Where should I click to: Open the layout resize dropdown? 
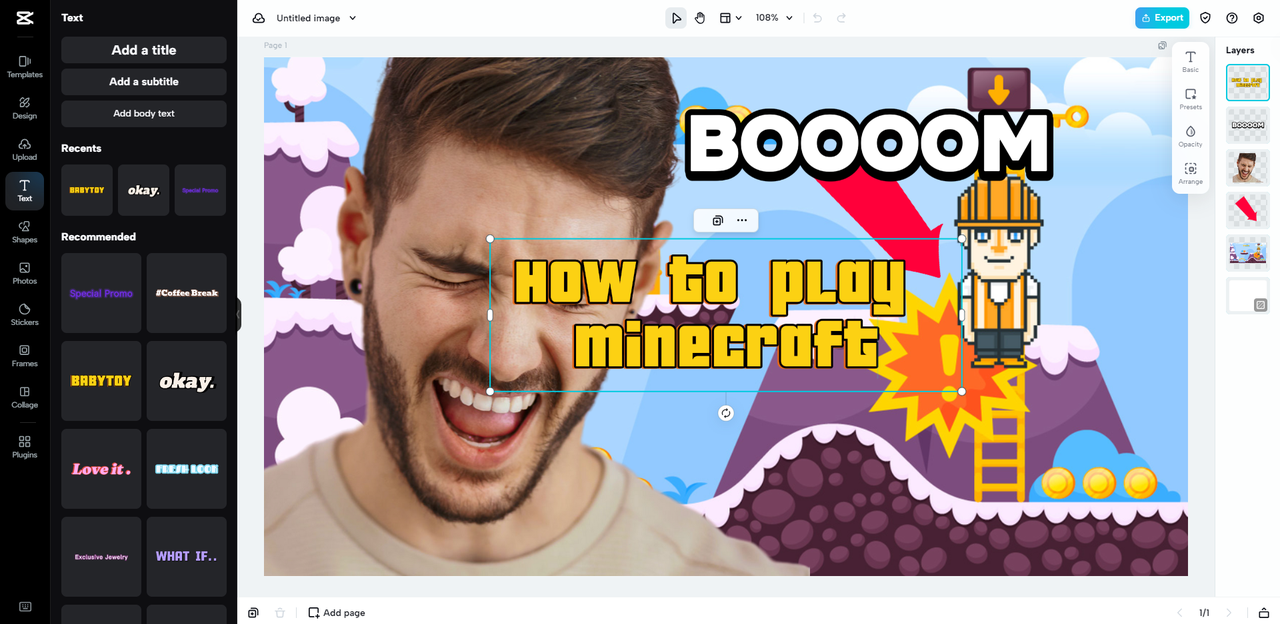coord(731,18)
